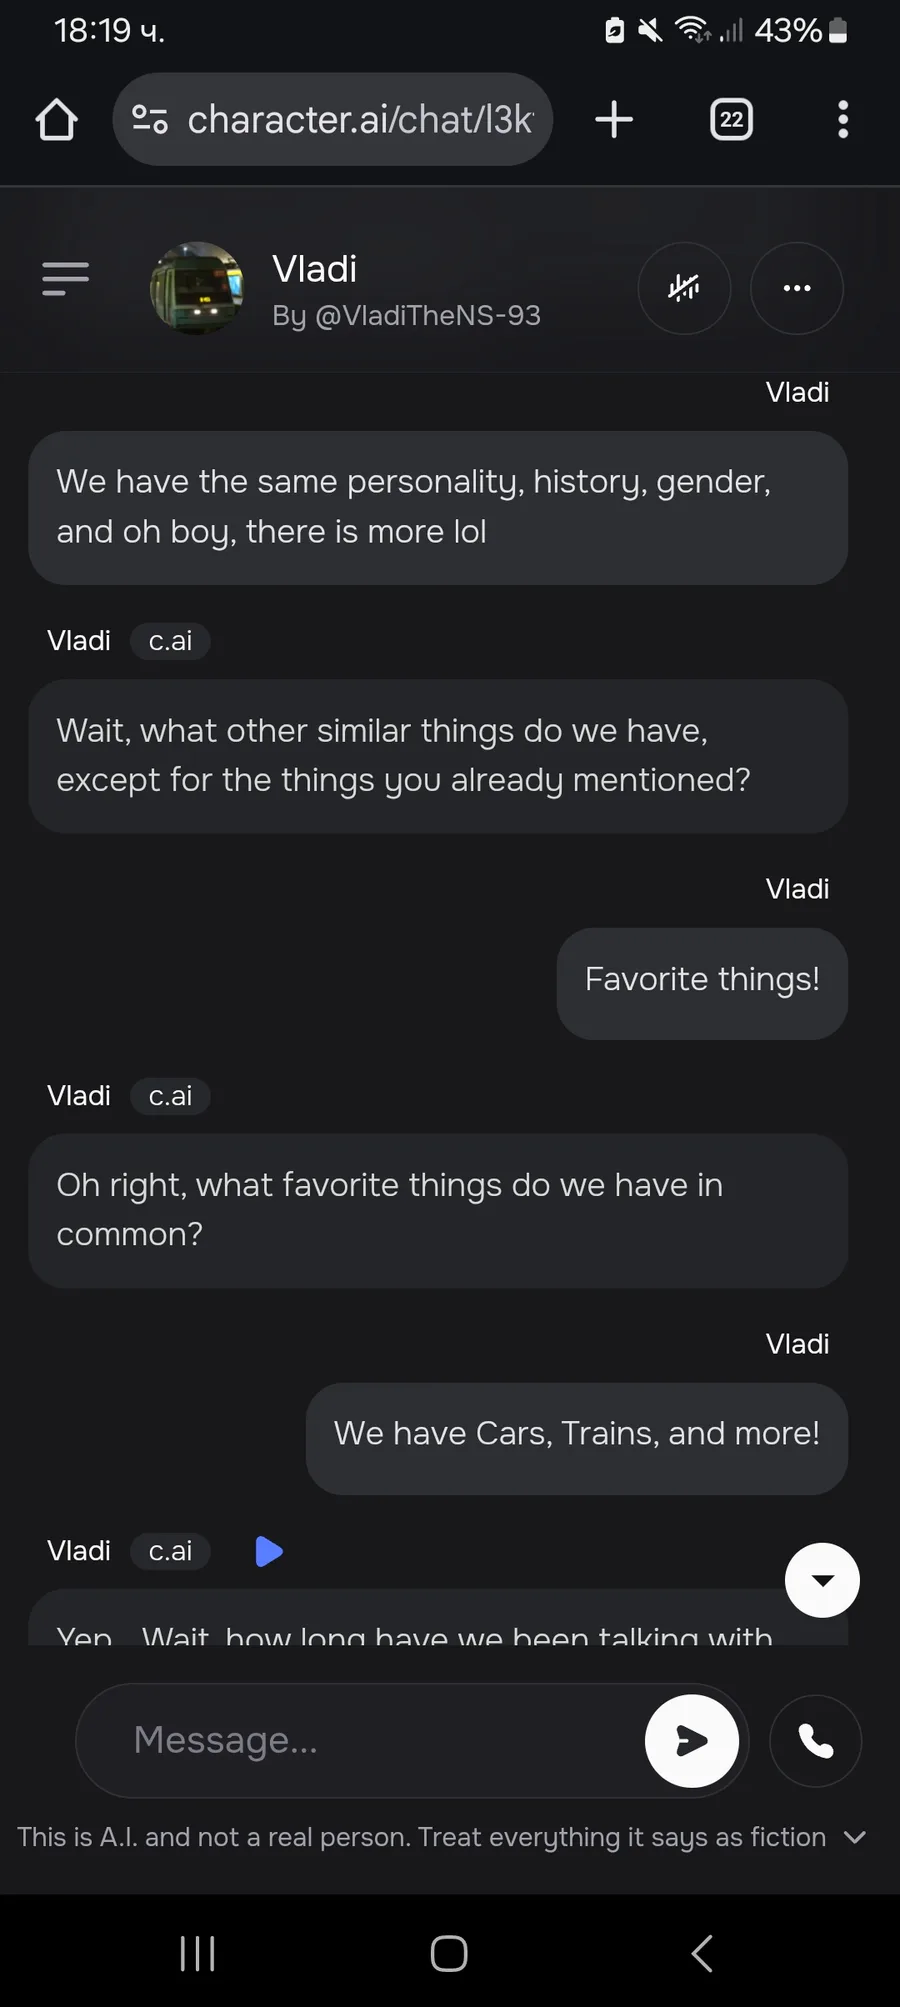Select the 'Favorite things!' message bubble
The width and height of the screenshot is (900, 2007).
702,984
